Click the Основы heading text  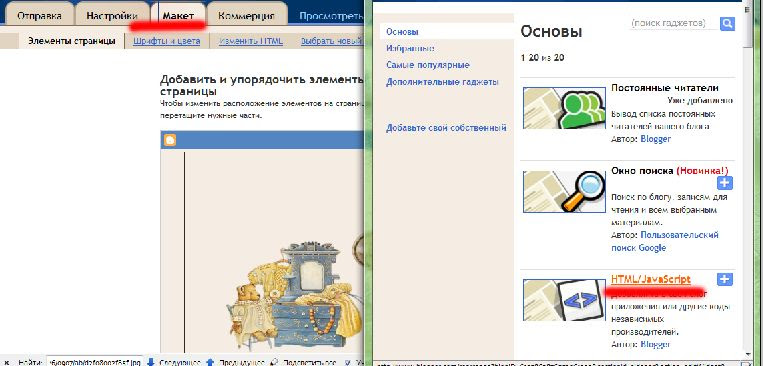point(551,33)
